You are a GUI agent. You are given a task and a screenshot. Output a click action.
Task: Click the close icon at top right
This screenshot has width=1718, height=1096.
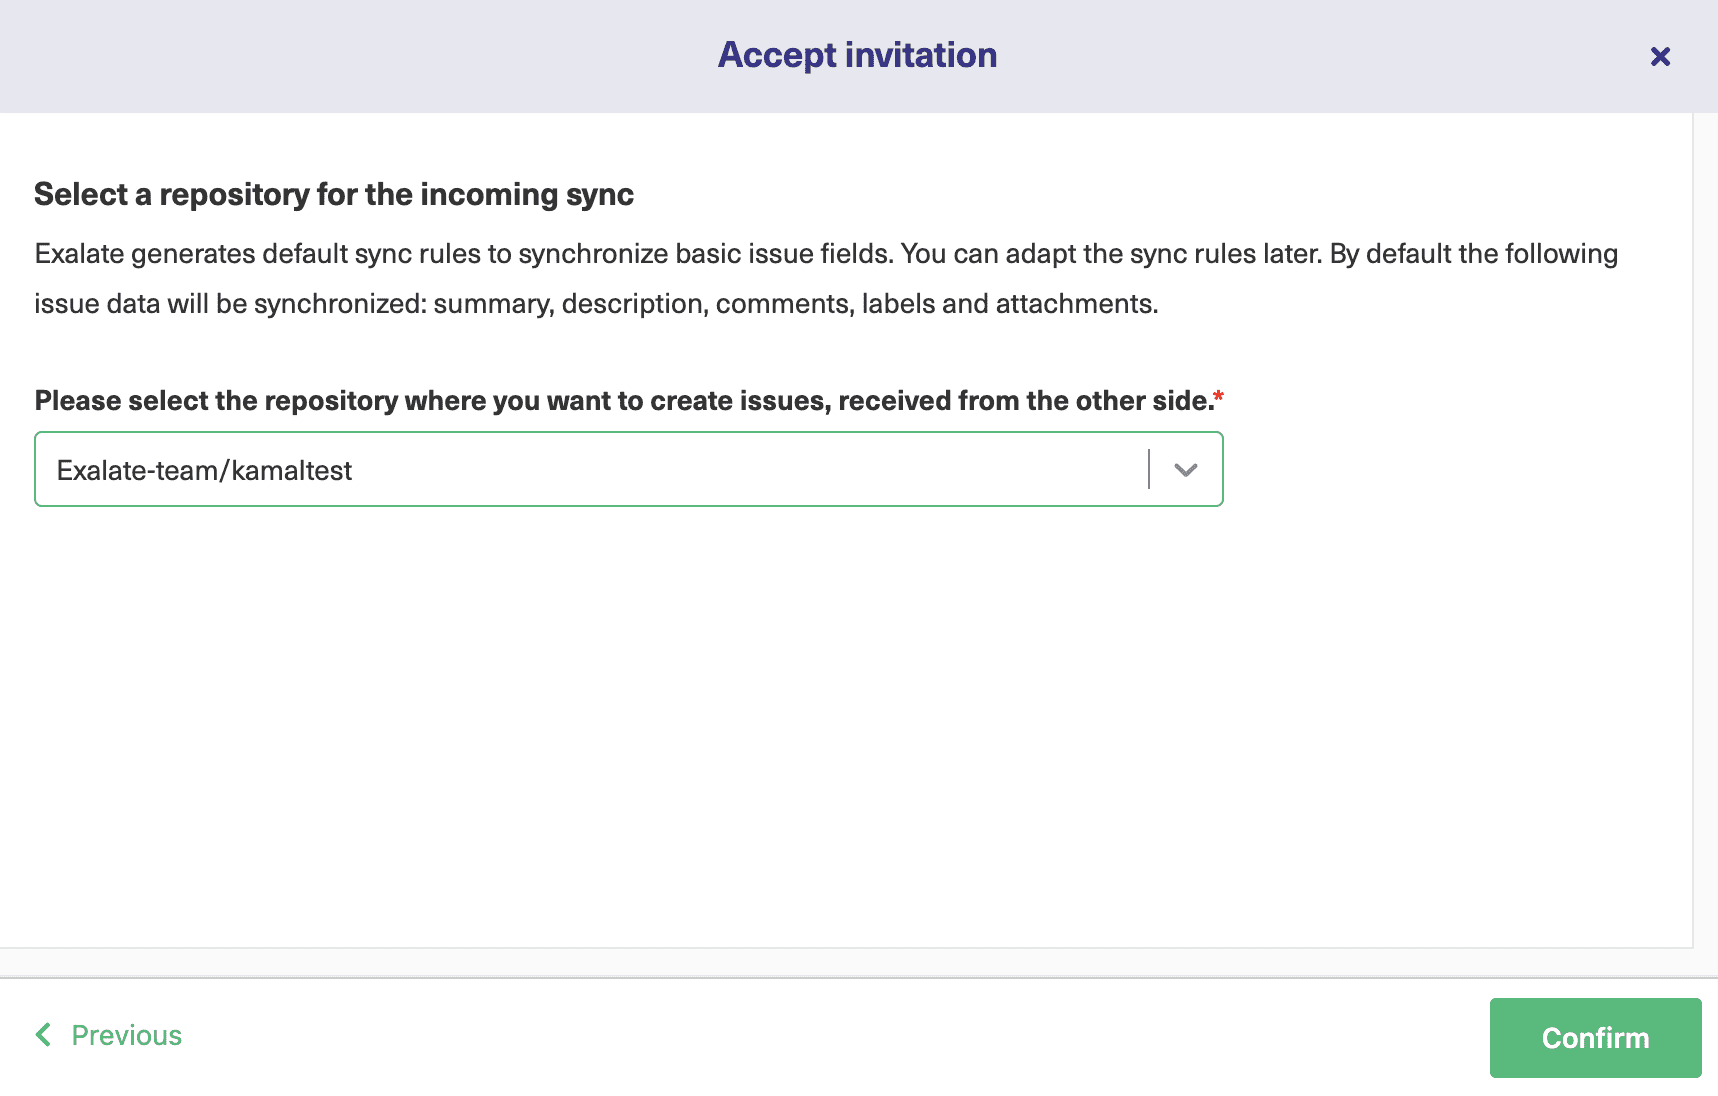pyautogui.click(x=1660, y=56)
